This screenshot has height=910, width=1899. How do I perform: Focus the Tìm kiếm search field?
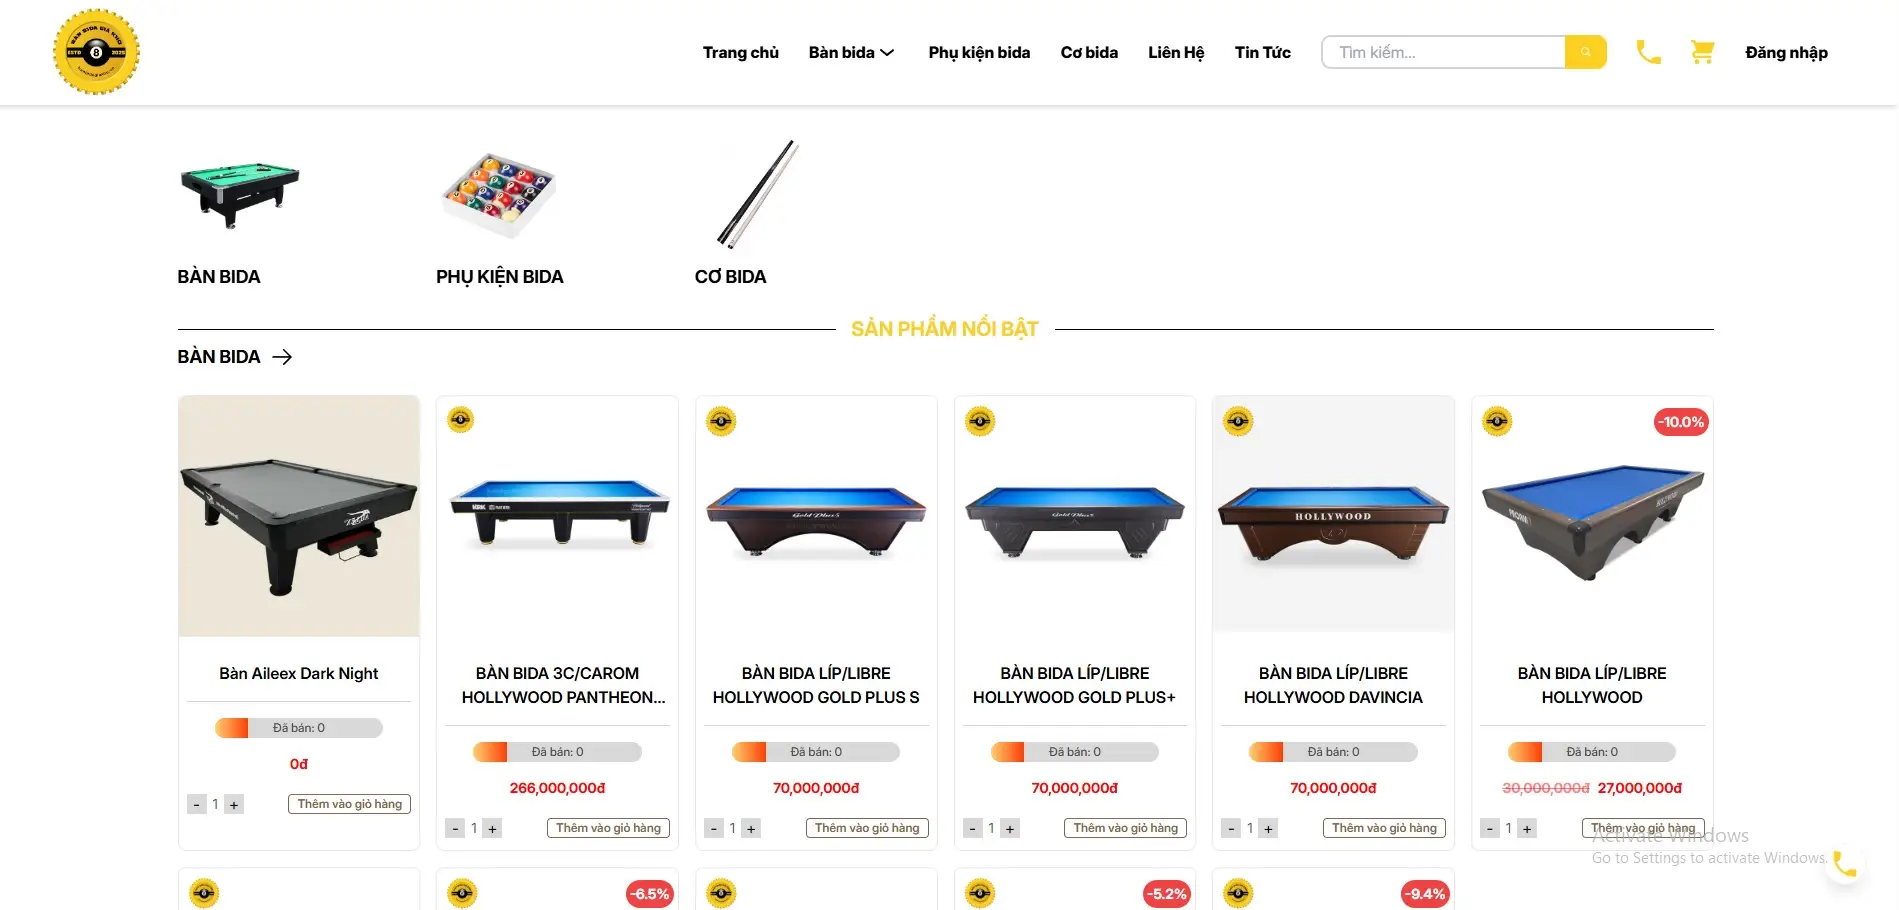click(1443, 52)
